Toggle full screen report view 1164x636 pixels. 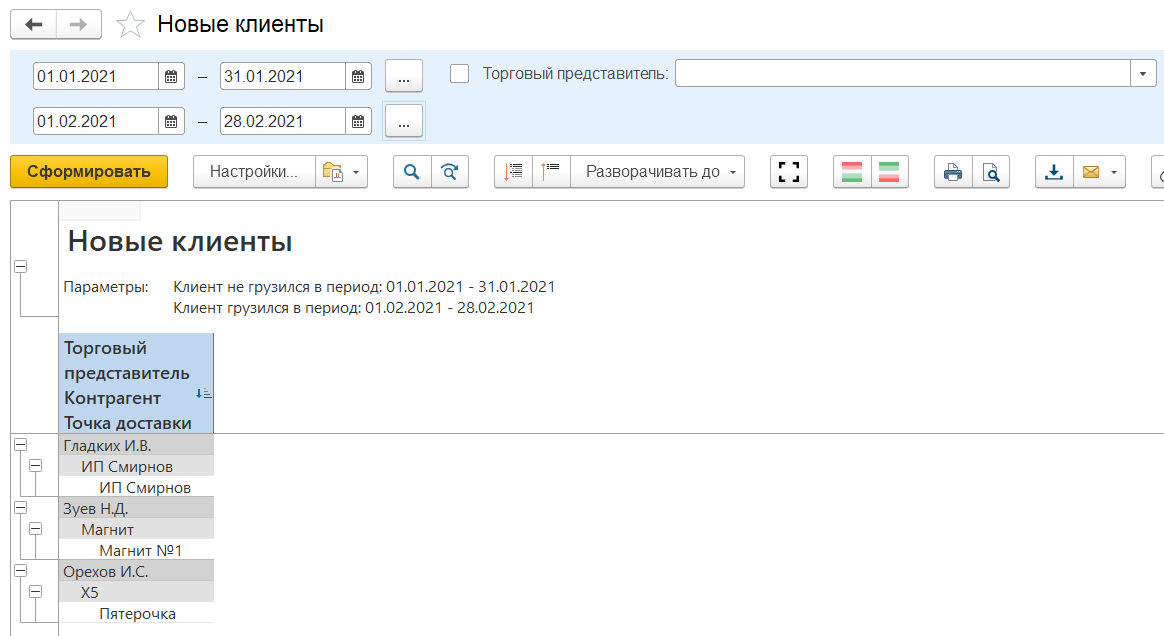(789, 172)
